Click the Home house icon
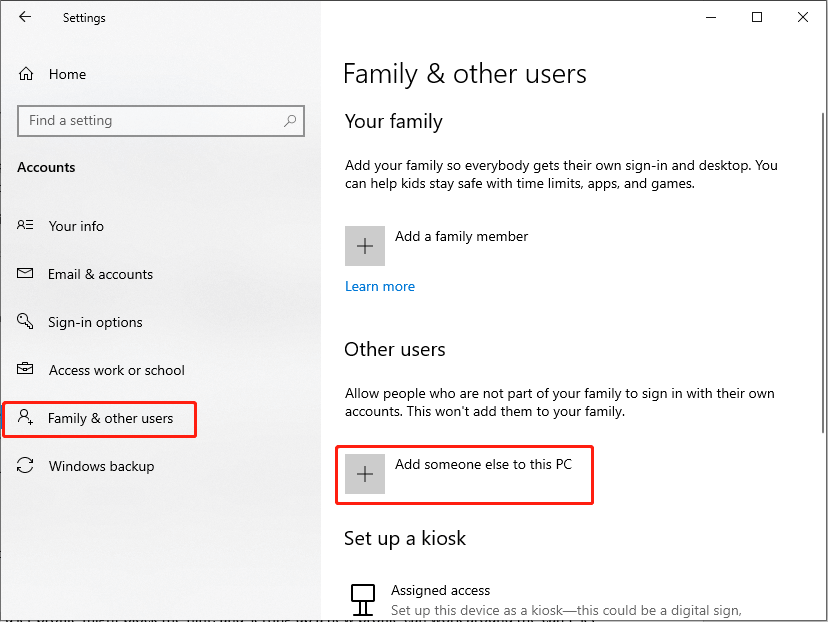 [25, 73]
